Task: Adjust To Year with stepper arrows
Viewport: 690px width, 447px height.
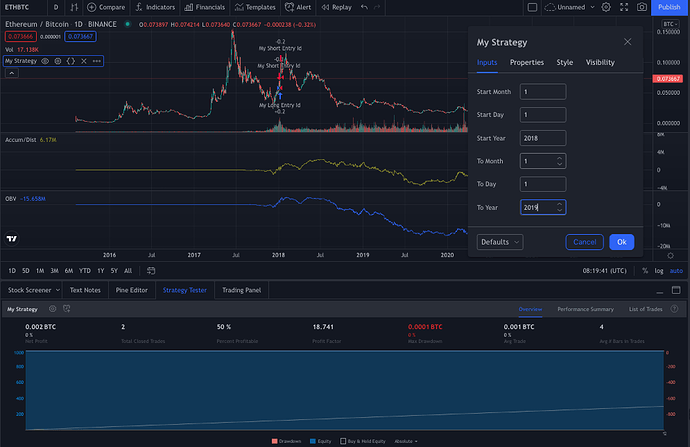Action: [559, 207]
